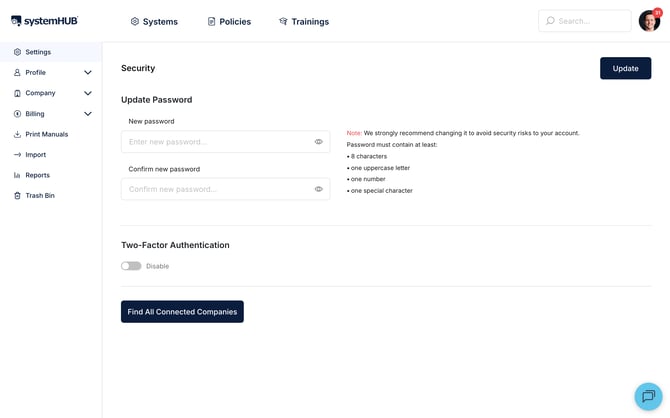Click the Trainings graduation cap icon
This screenshot has height=418, width=670.
tap(283, 21)
